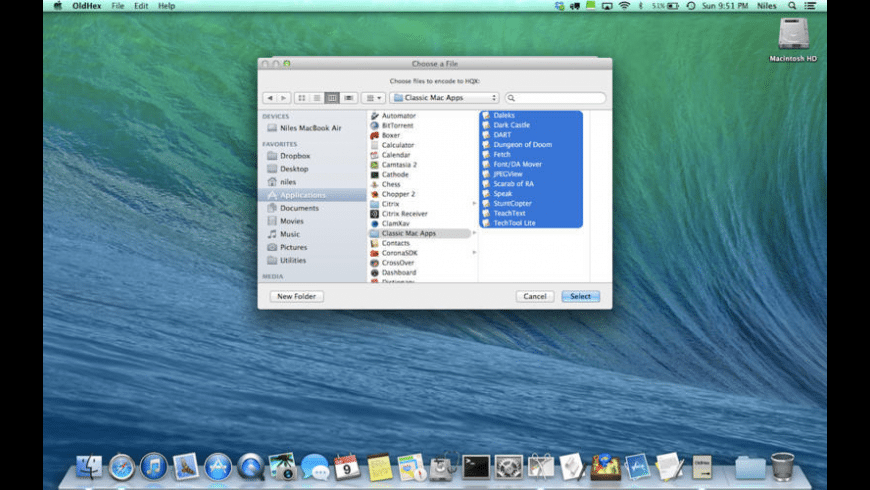Screen dimensions: 870x490
Task: Click the Back navigation arrow in dialog
Action: 270,98
